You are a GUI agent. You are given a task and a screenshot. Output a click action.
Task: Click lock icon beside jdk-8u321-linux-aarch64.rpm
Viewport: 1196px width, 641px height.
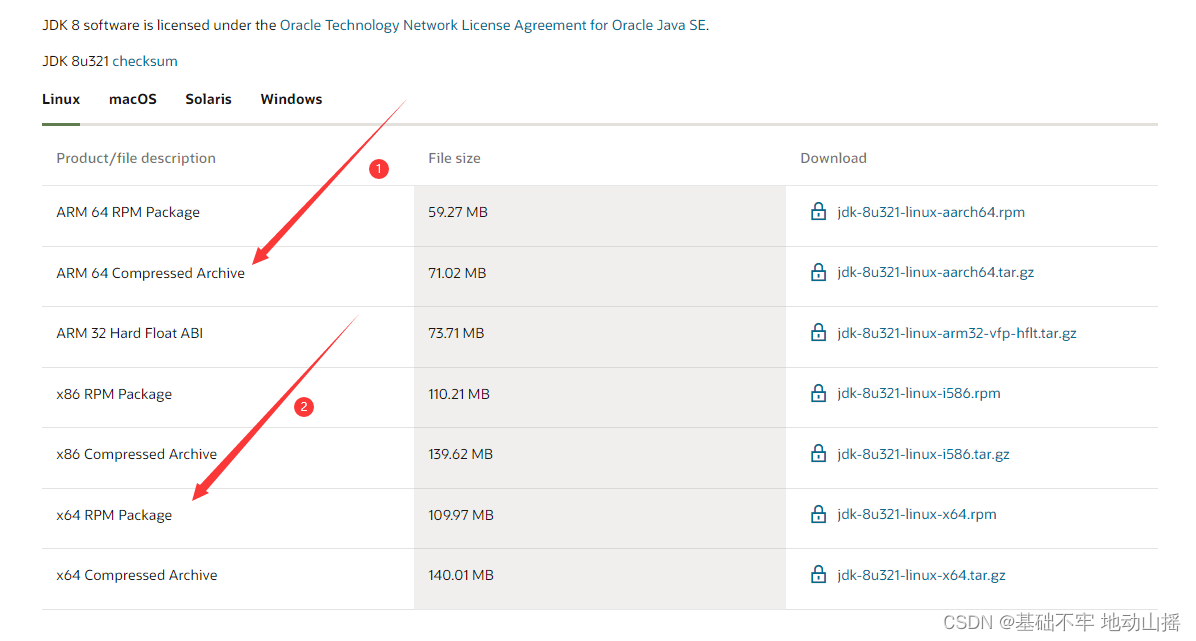pos(818,211)
